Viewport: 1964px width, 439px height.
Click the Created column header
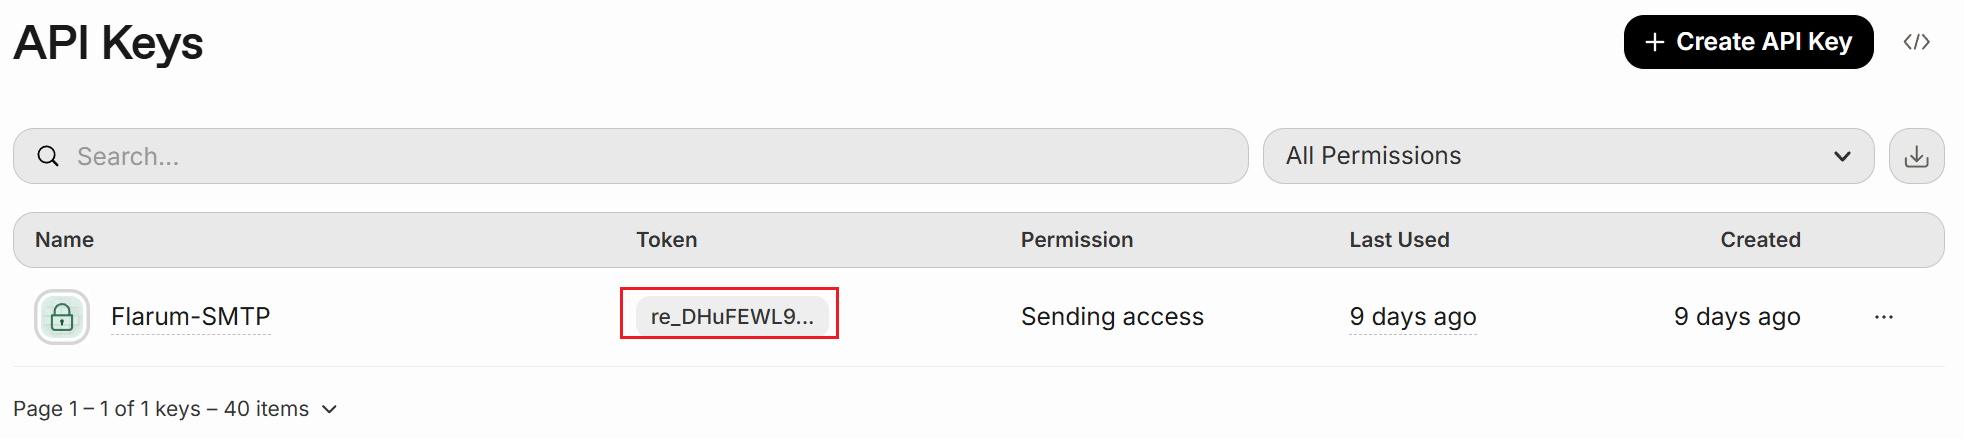[x=1760, y=240]
